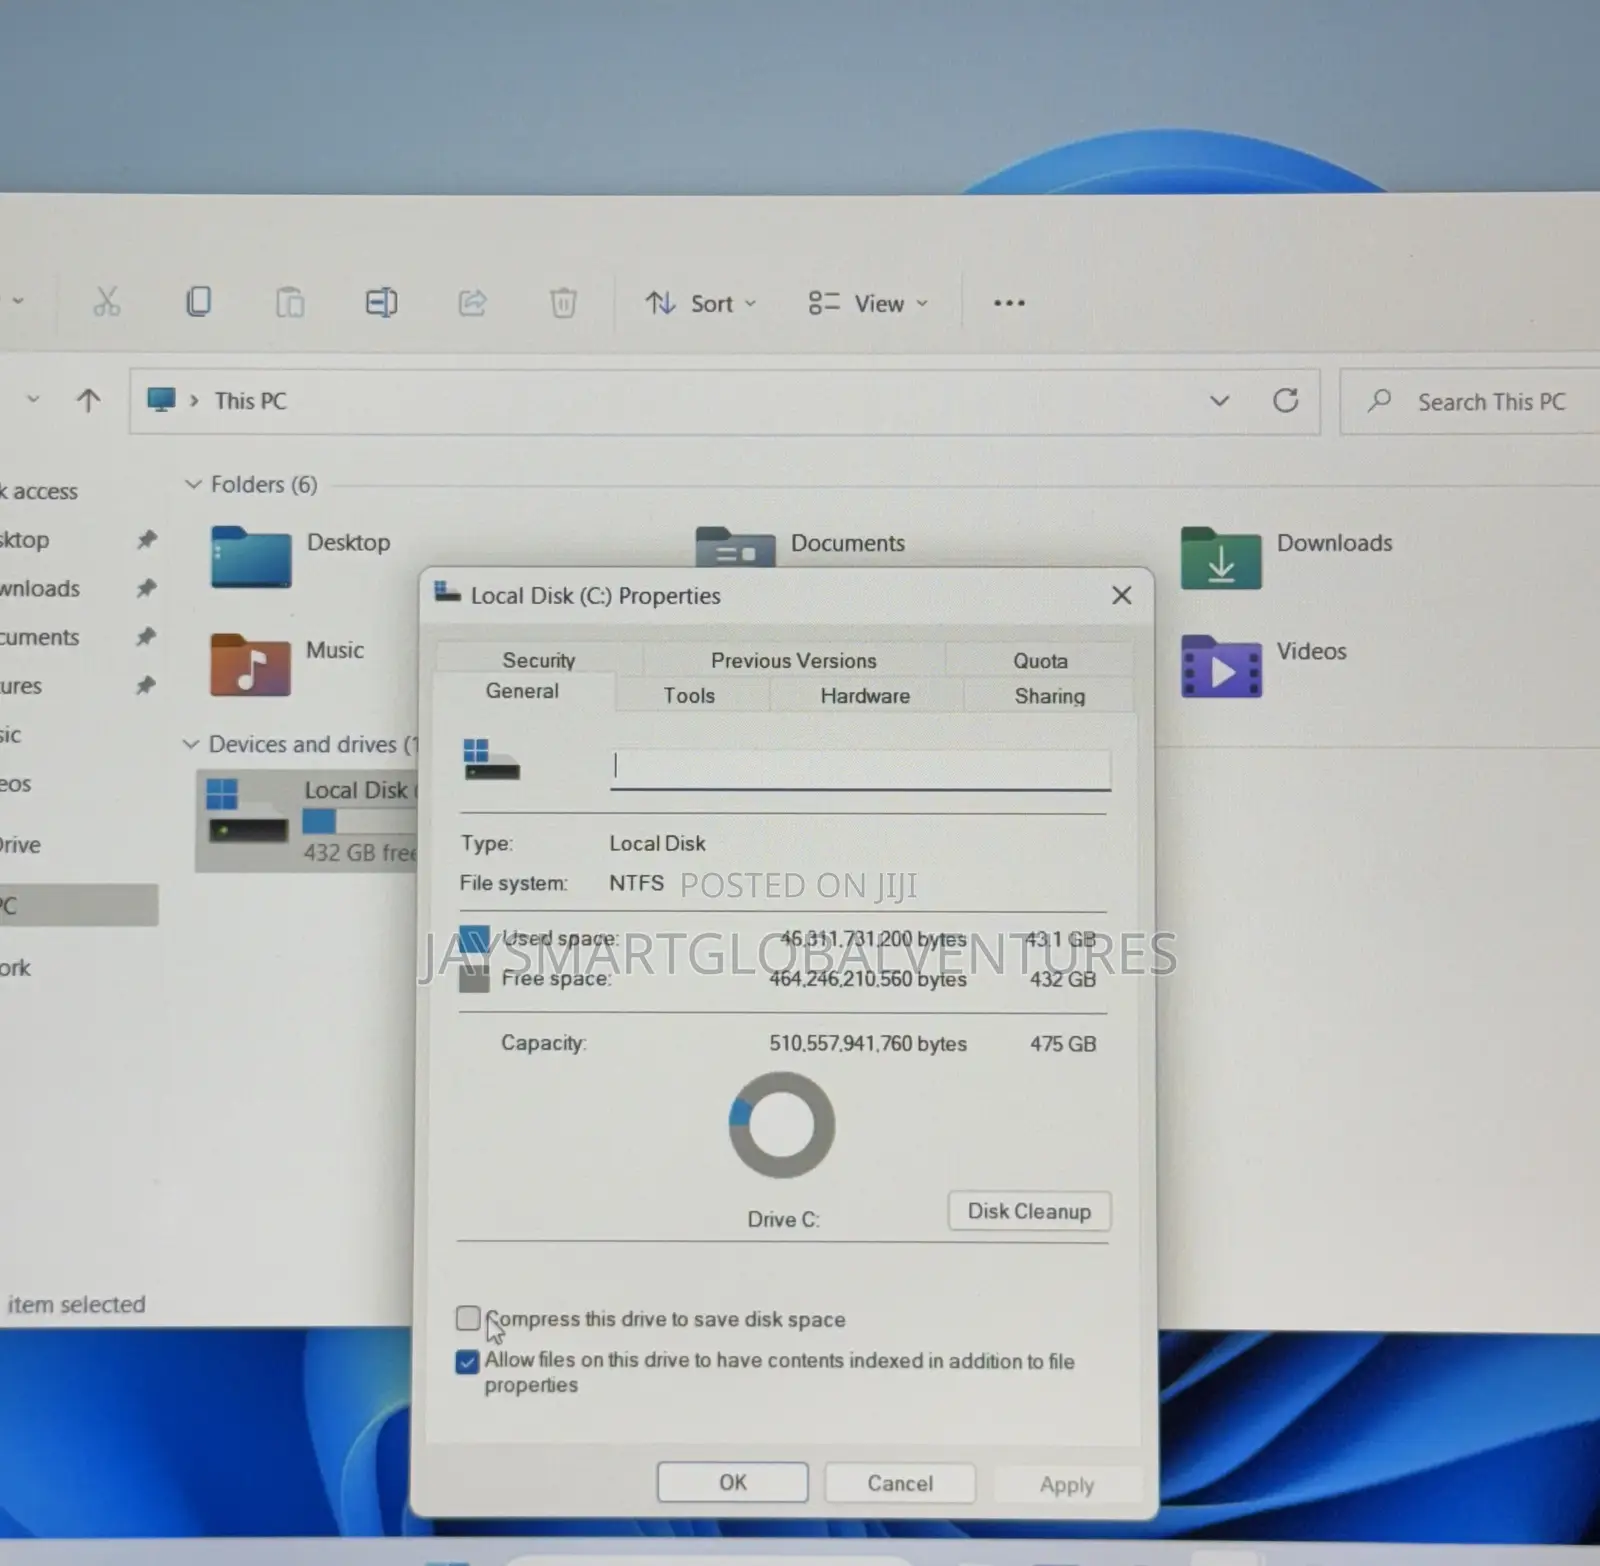
Task: Switch to the Security tab
Action: tap(539, 660)
